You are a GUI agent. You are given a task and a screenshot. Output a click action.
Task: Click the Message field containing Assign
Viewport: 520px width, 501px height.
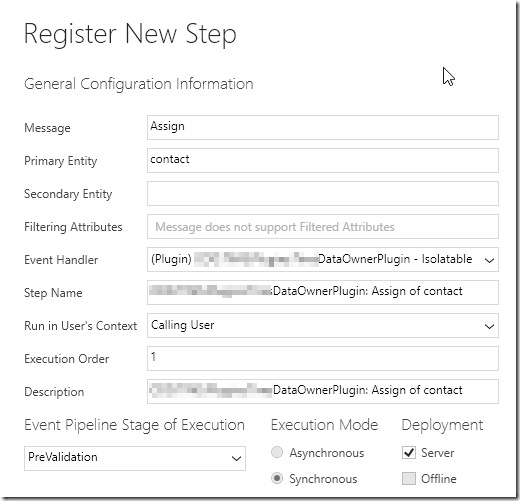click(323, 127)
